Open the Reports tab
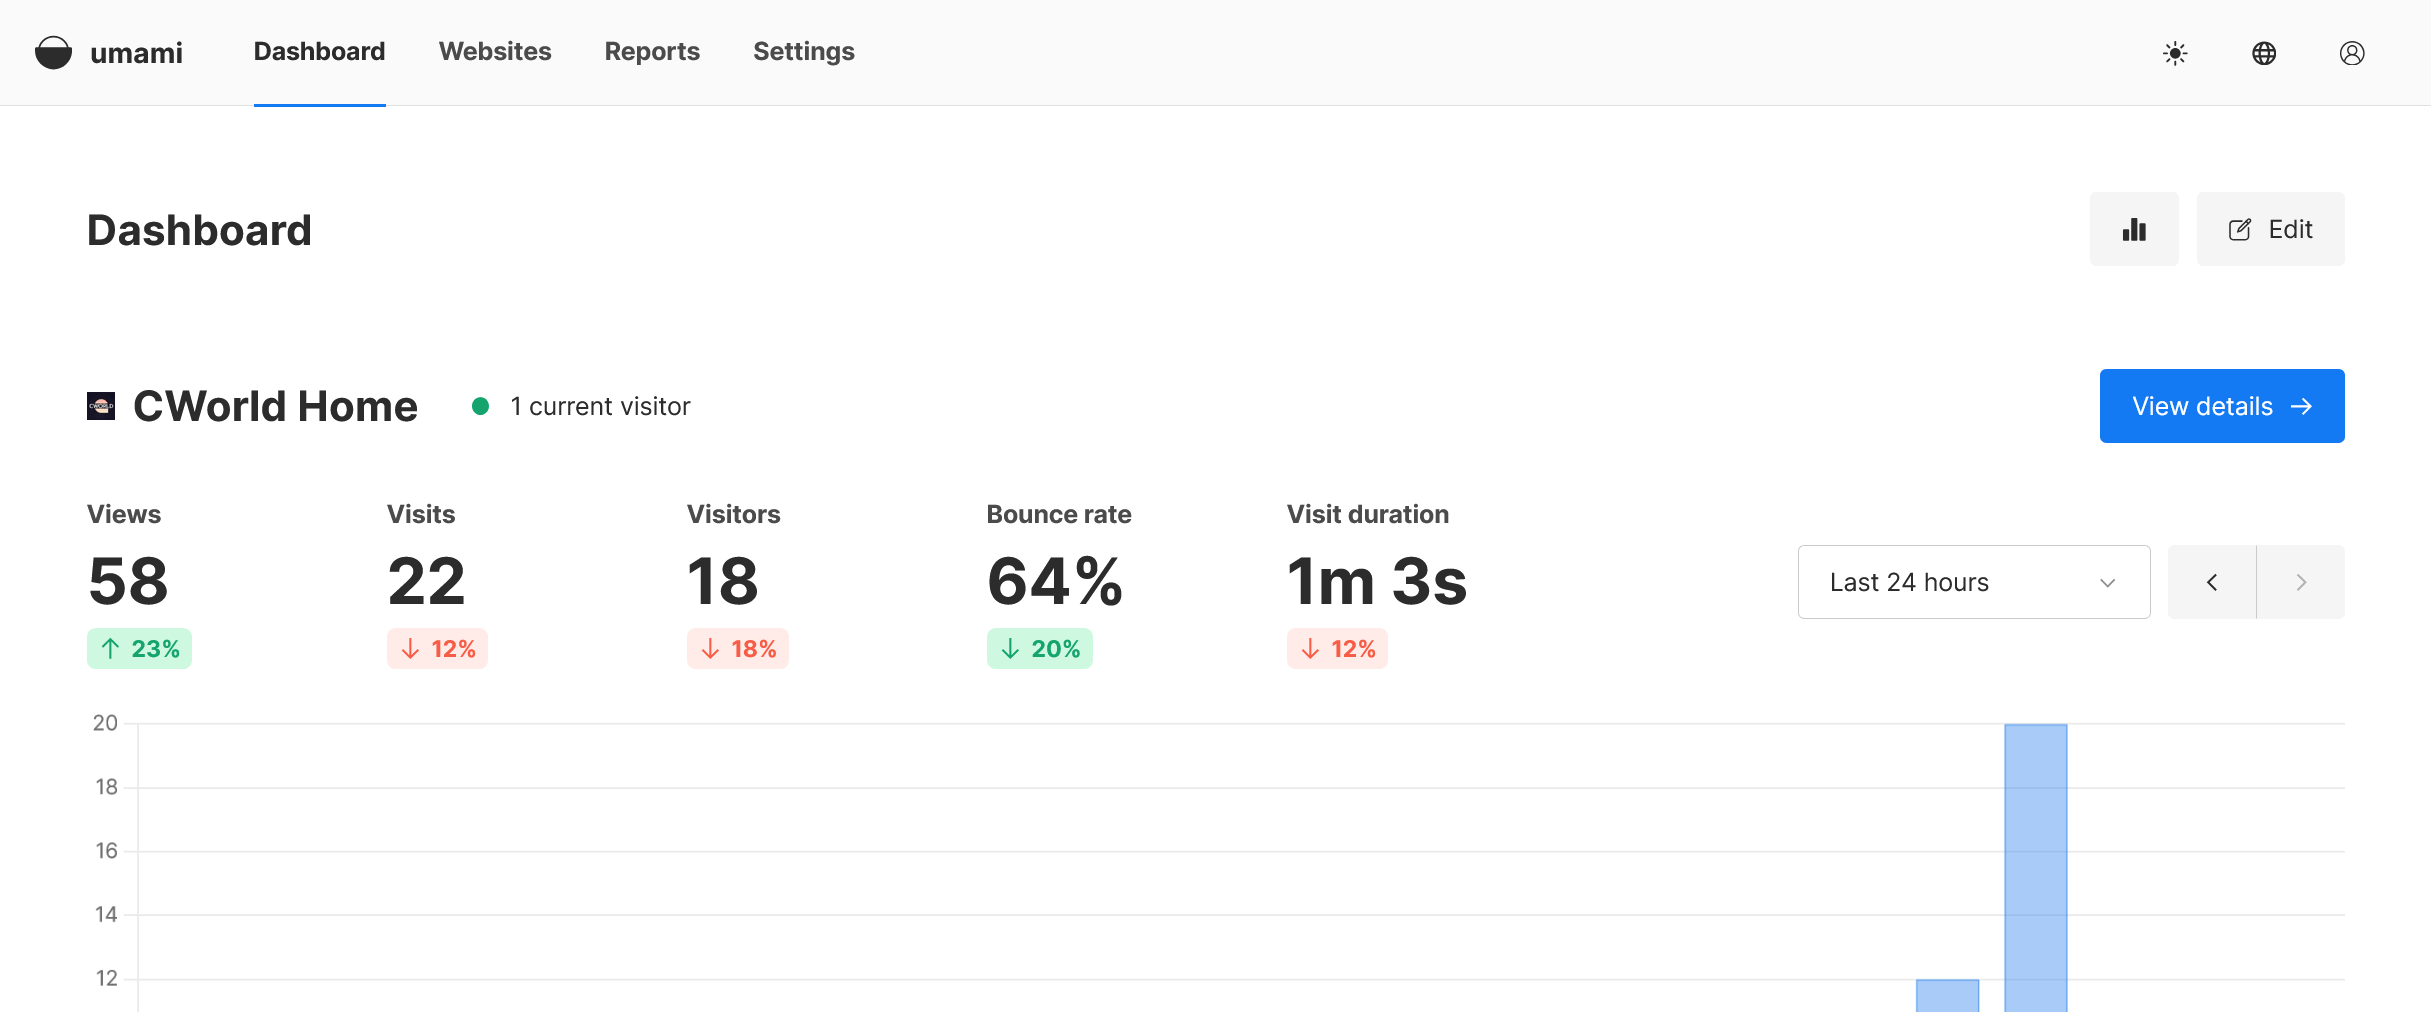 click(652, 52)
